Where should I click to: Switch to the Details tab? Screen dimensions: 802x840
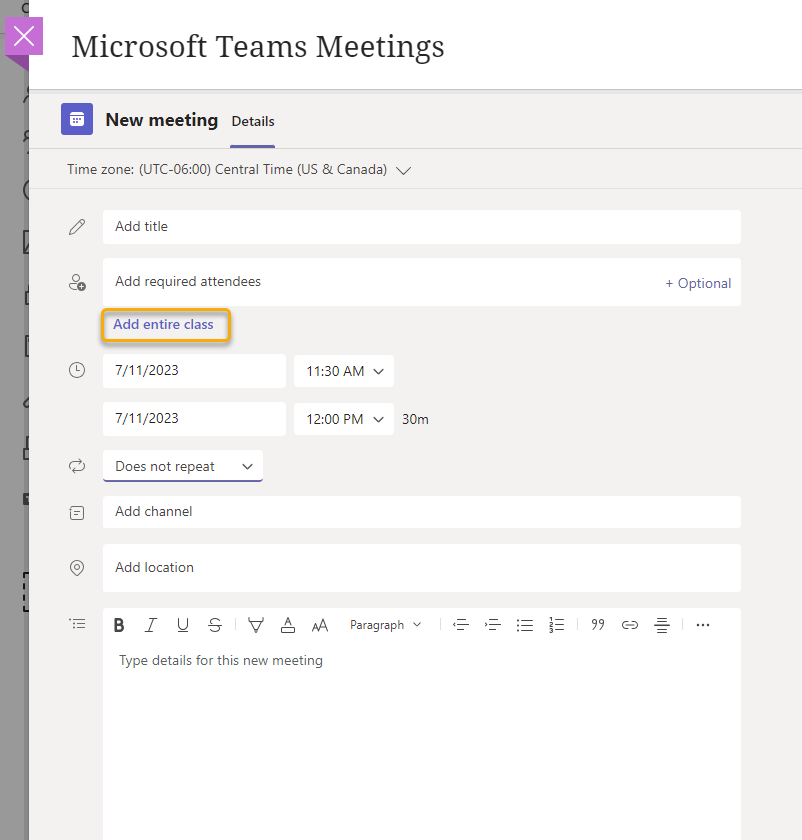tap(253, 122)
